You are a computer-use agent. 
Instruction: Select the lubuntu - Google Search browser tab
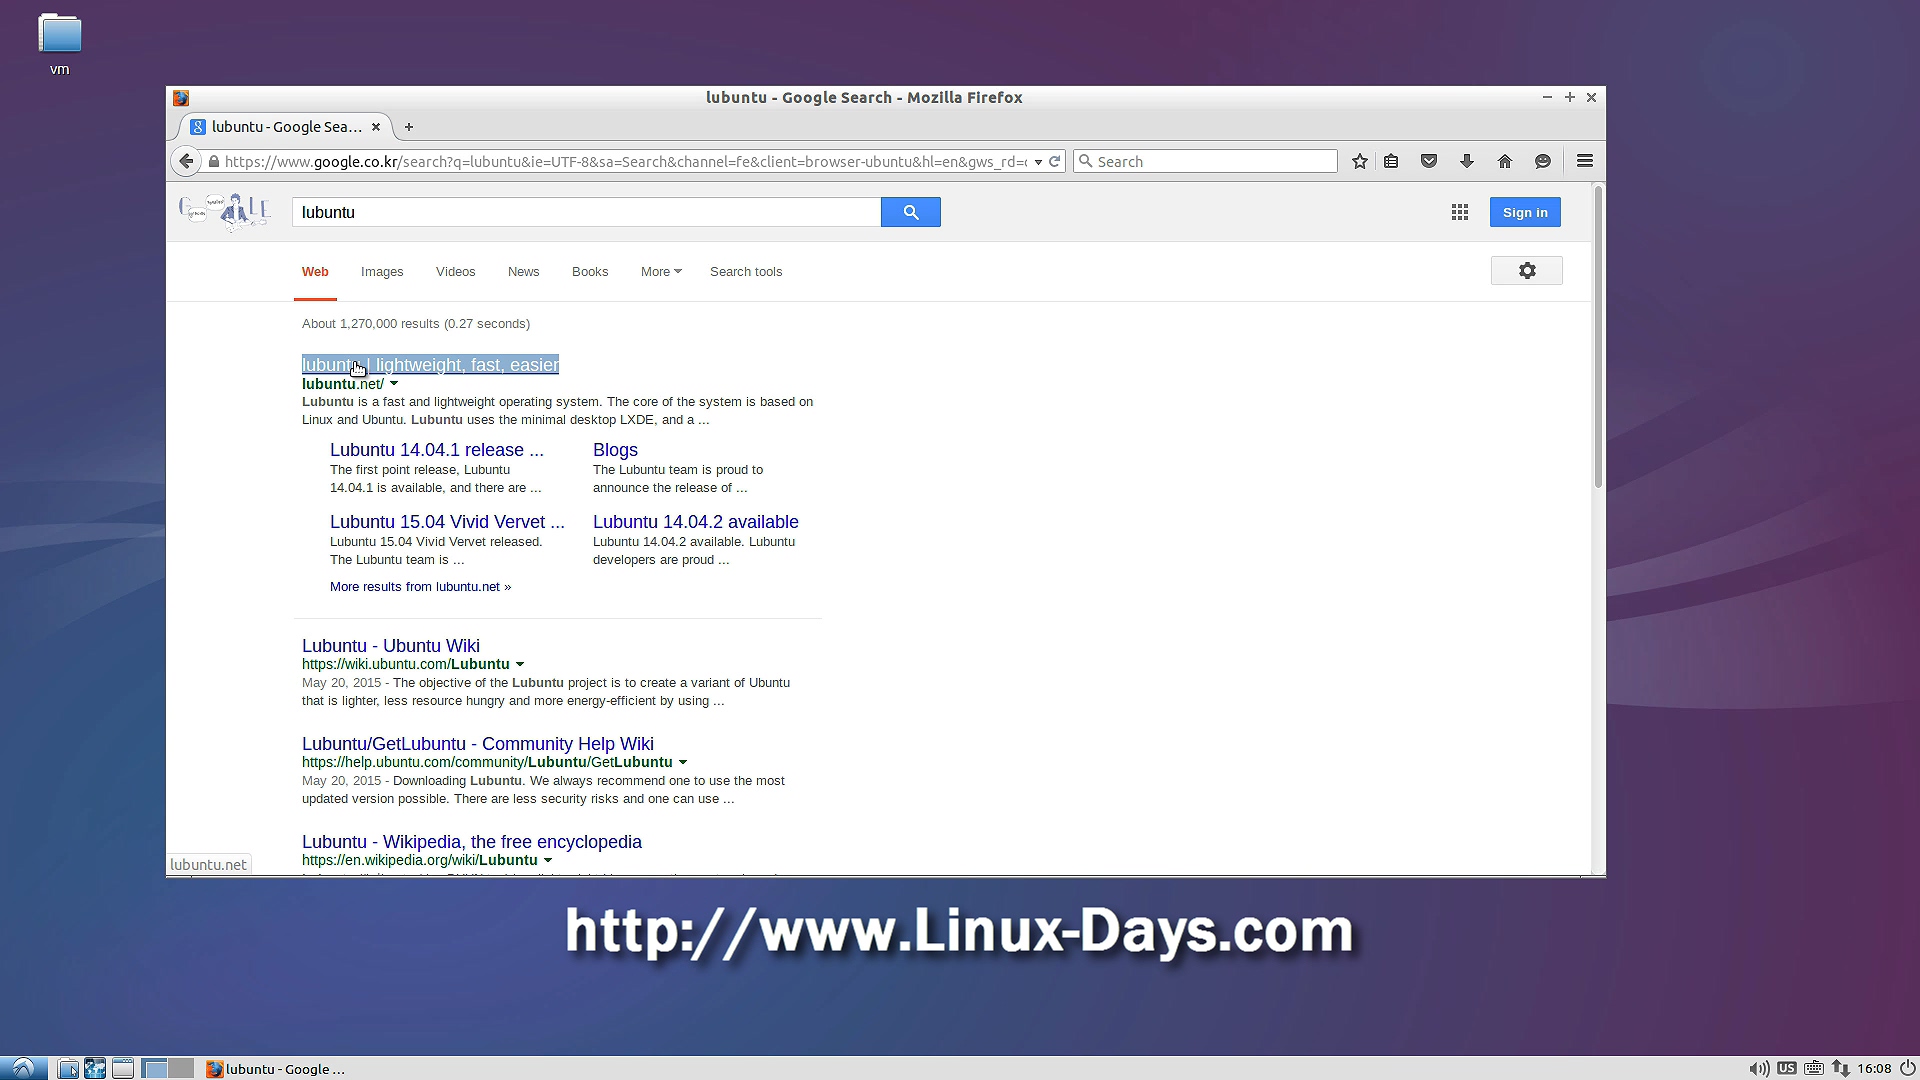286,127
